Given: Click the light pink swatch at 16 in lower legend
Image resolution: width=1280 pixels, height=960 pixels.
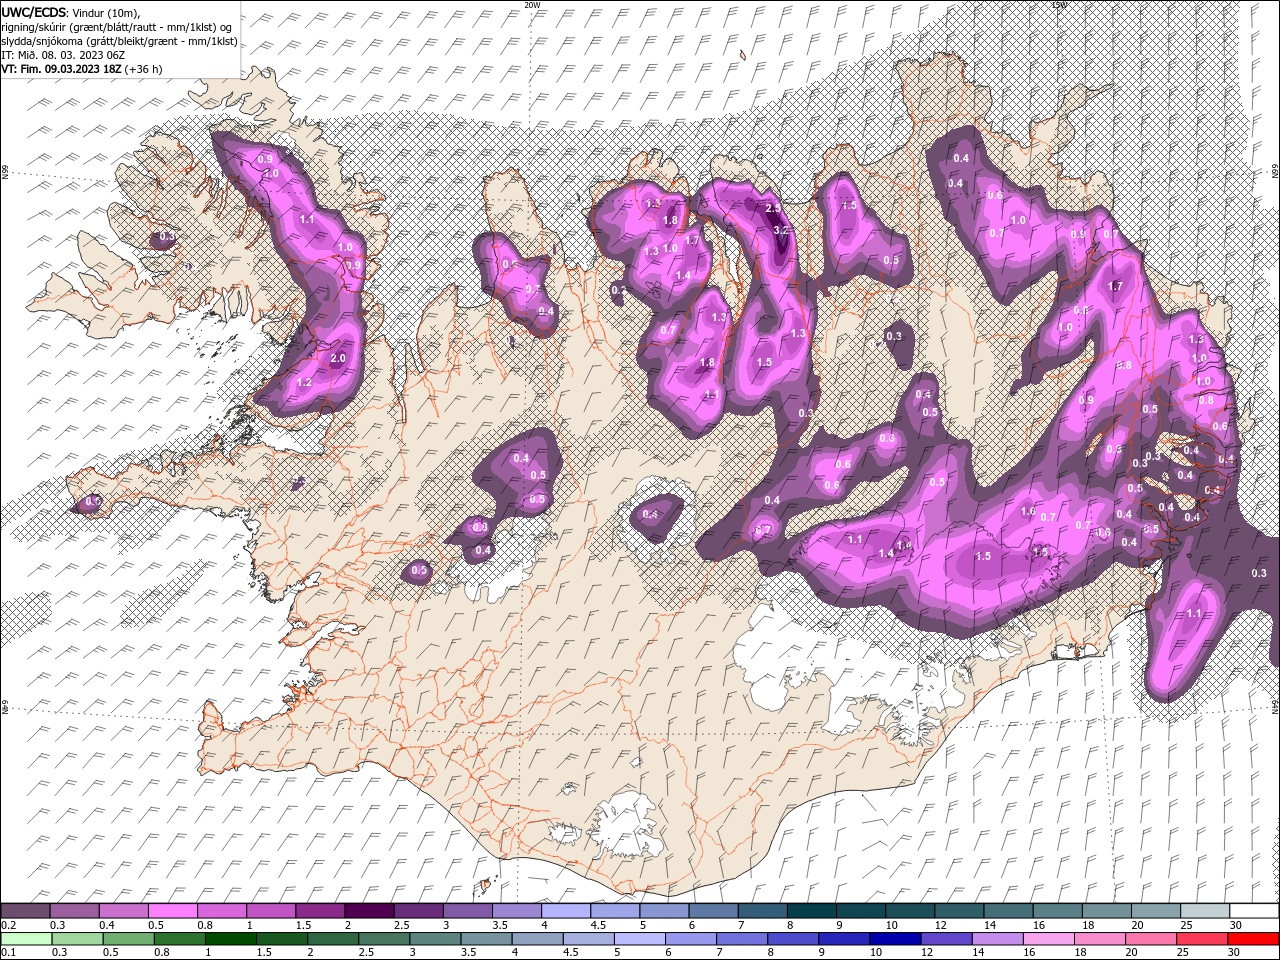Looking at the screenshot, I should tap(1049, 939).
